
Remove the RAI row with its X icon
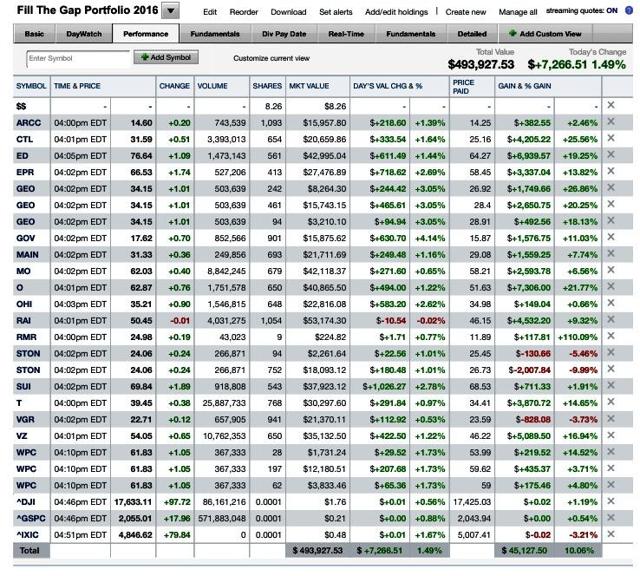pyautogui.click(x=611, y=320)
